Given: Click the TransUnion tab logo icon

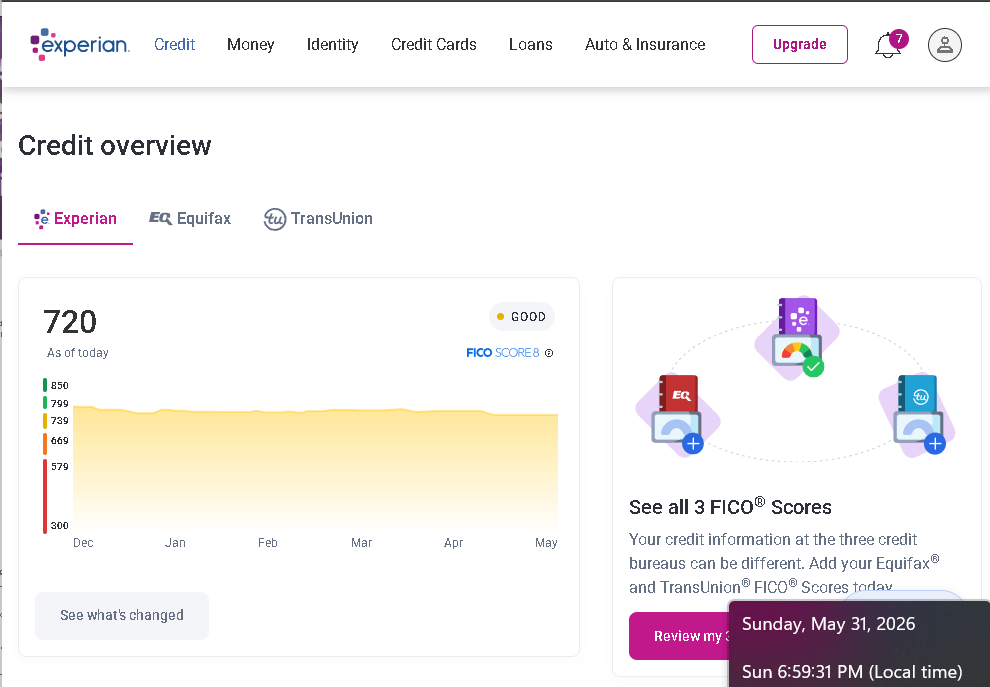Looking at the screenshot, I should [275, 219].
